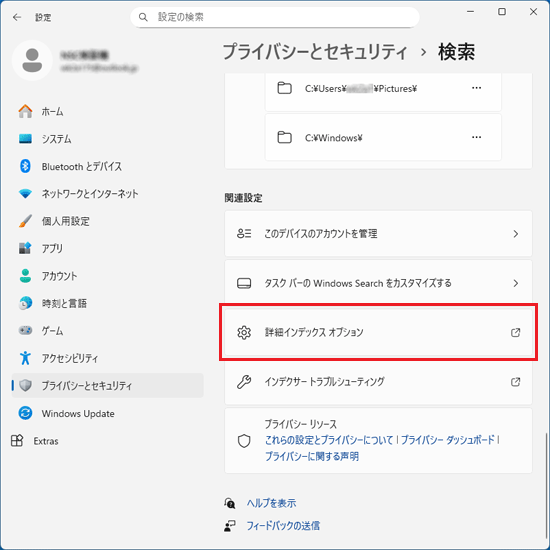The height and width of the screenshot is (550, 550).
Task: Expand chevron of アカウントを管理 row
Action: click(516, 234)
